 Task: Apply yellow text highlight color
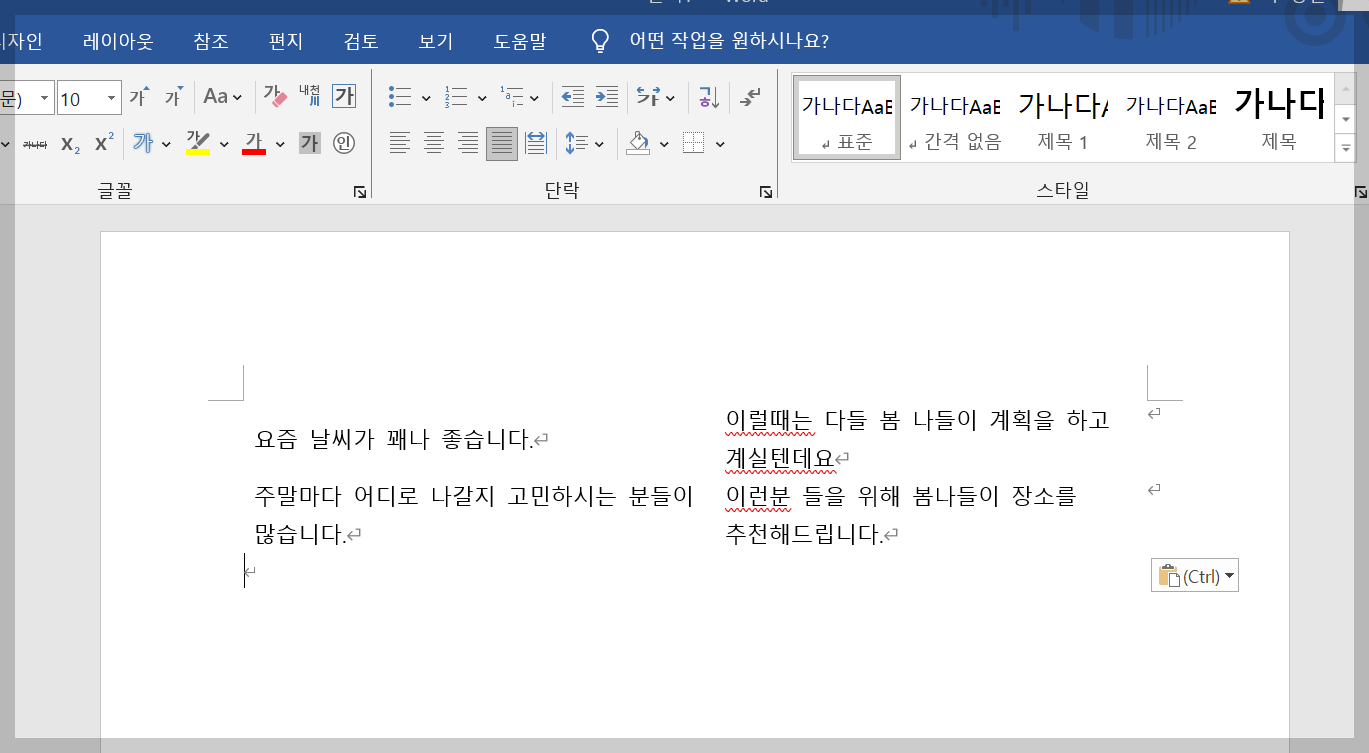198,143
